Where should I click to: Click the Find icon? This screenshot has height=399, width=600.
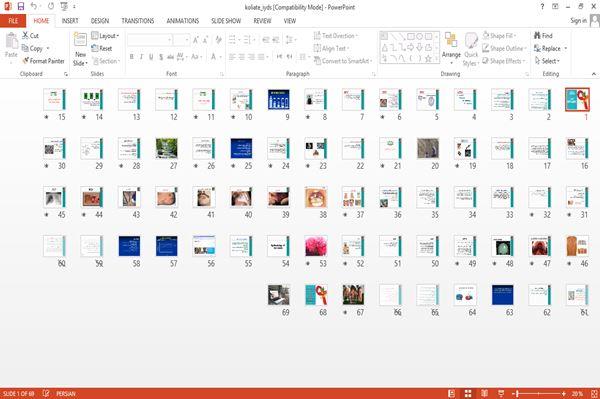pyautogui.click(x=543, y=36)
